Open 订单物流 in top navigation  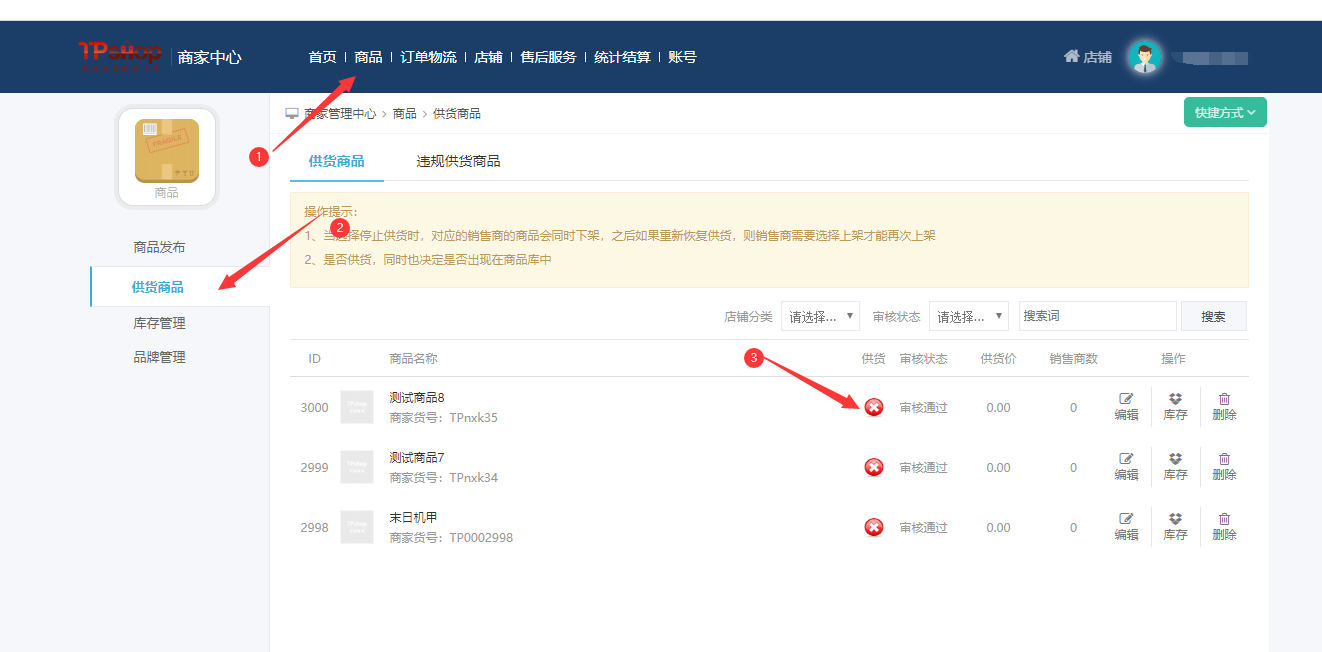tap(428, 57)
